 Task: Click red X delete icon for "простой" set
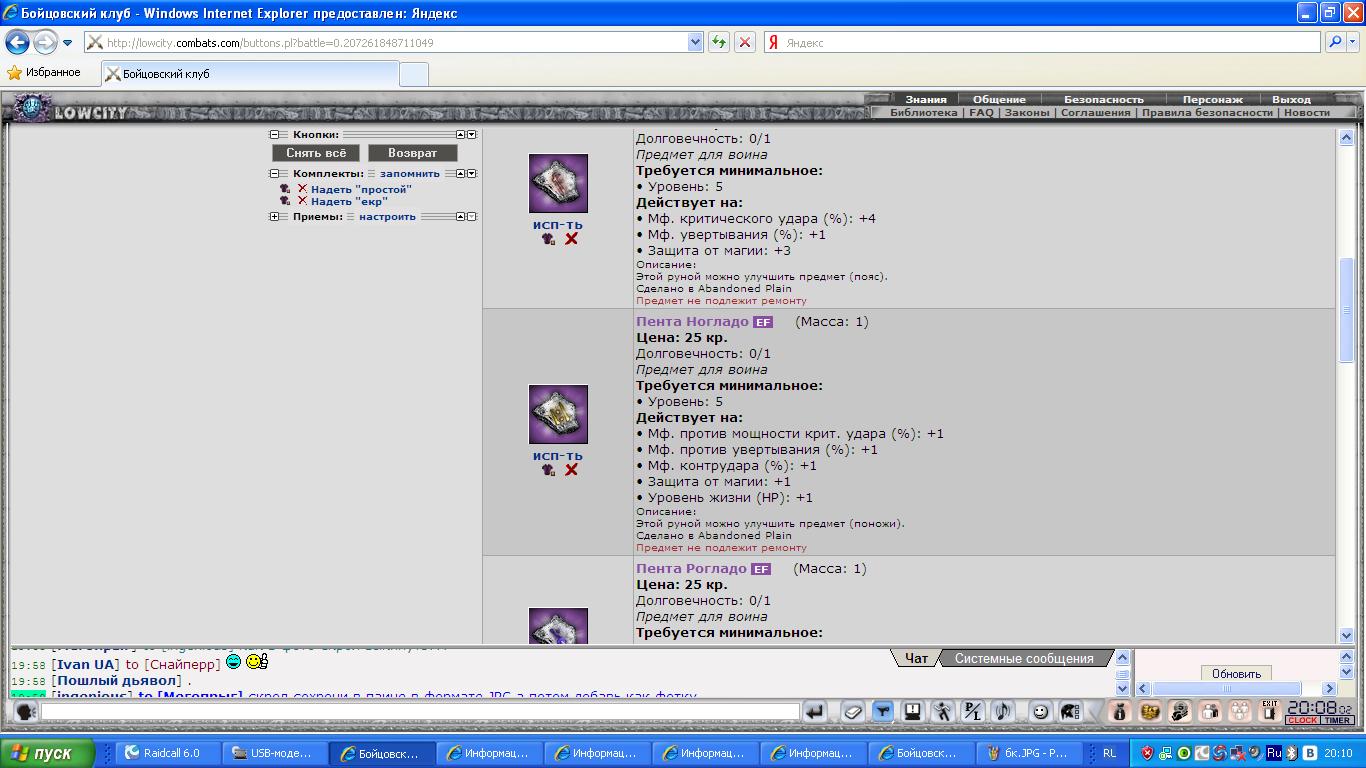(x=302, y=188)
